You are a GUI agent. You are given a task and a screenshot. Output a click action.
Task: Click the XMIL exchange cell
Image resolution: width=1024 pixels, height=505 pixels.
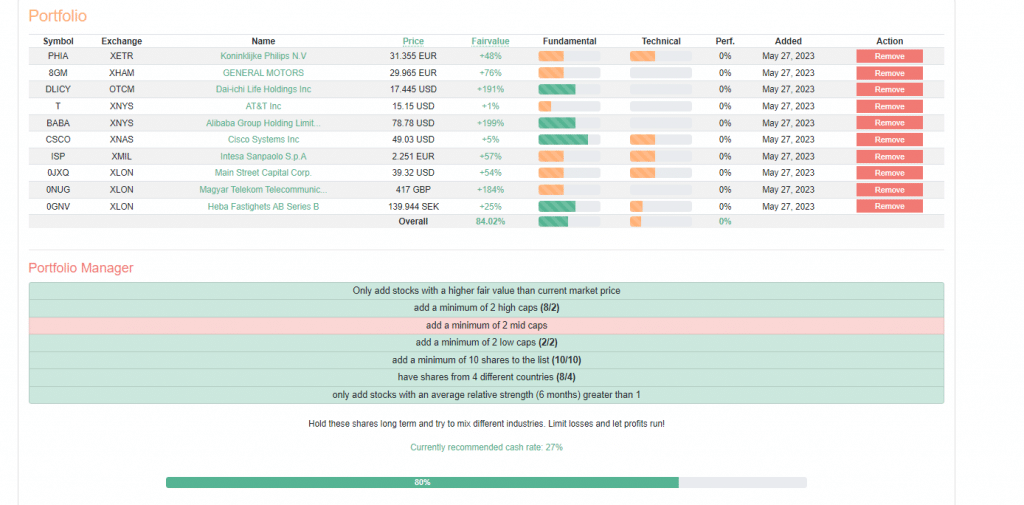(x=121, y=157)
